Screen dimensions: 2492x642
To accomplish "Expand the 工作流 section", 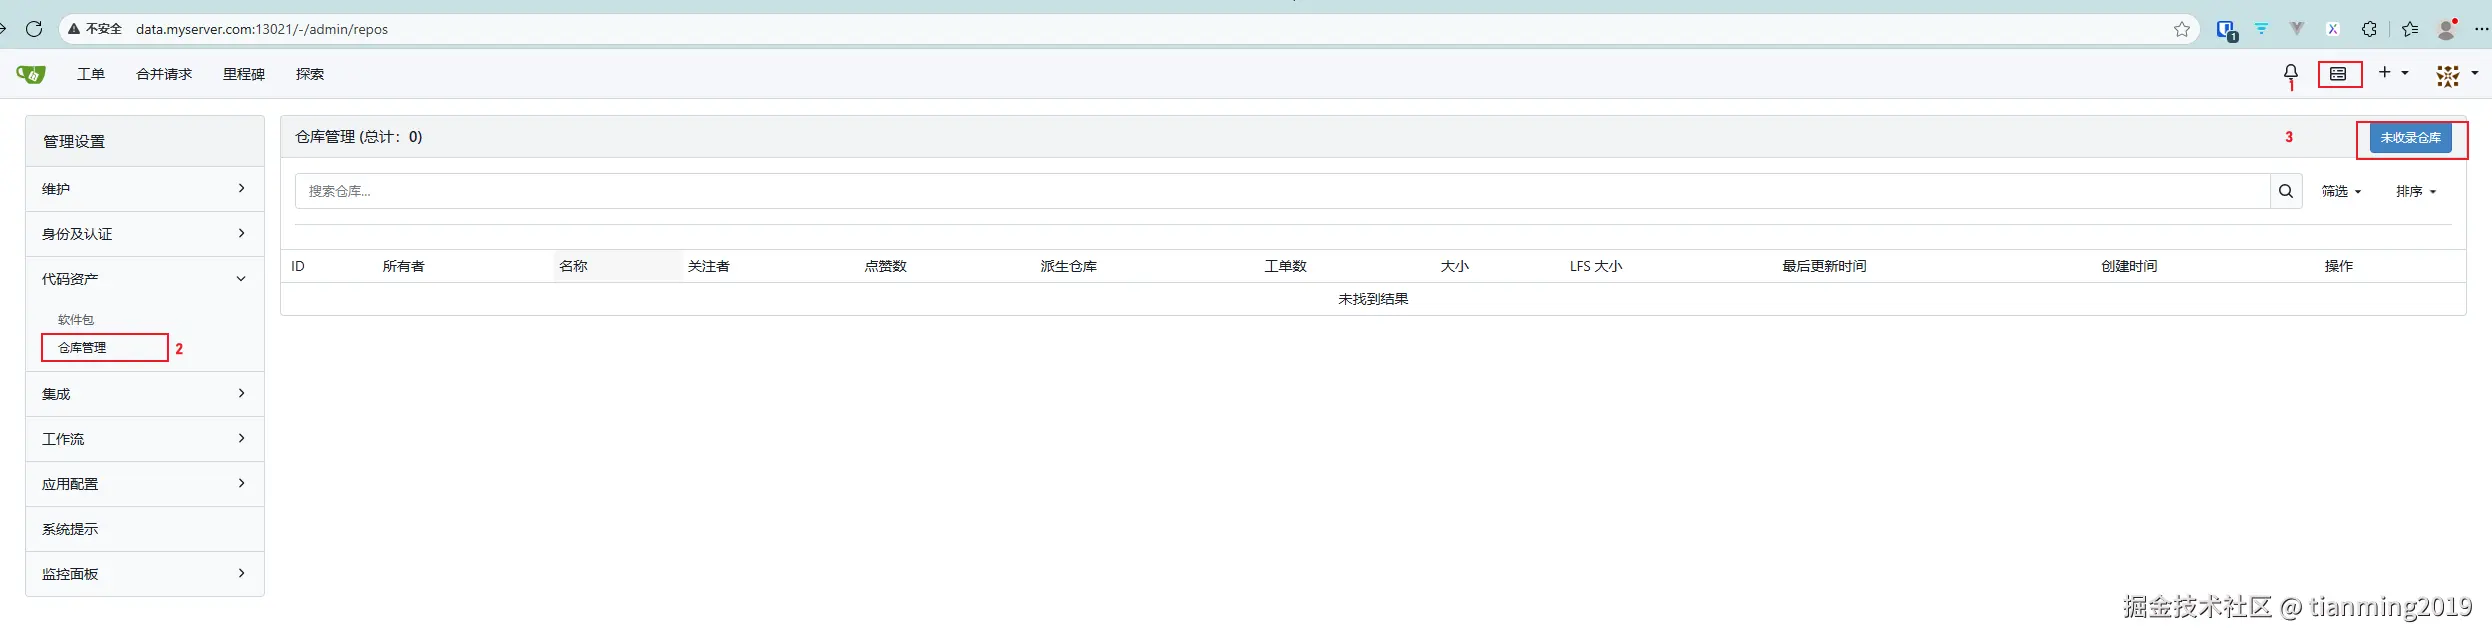I will click(145, 439).
